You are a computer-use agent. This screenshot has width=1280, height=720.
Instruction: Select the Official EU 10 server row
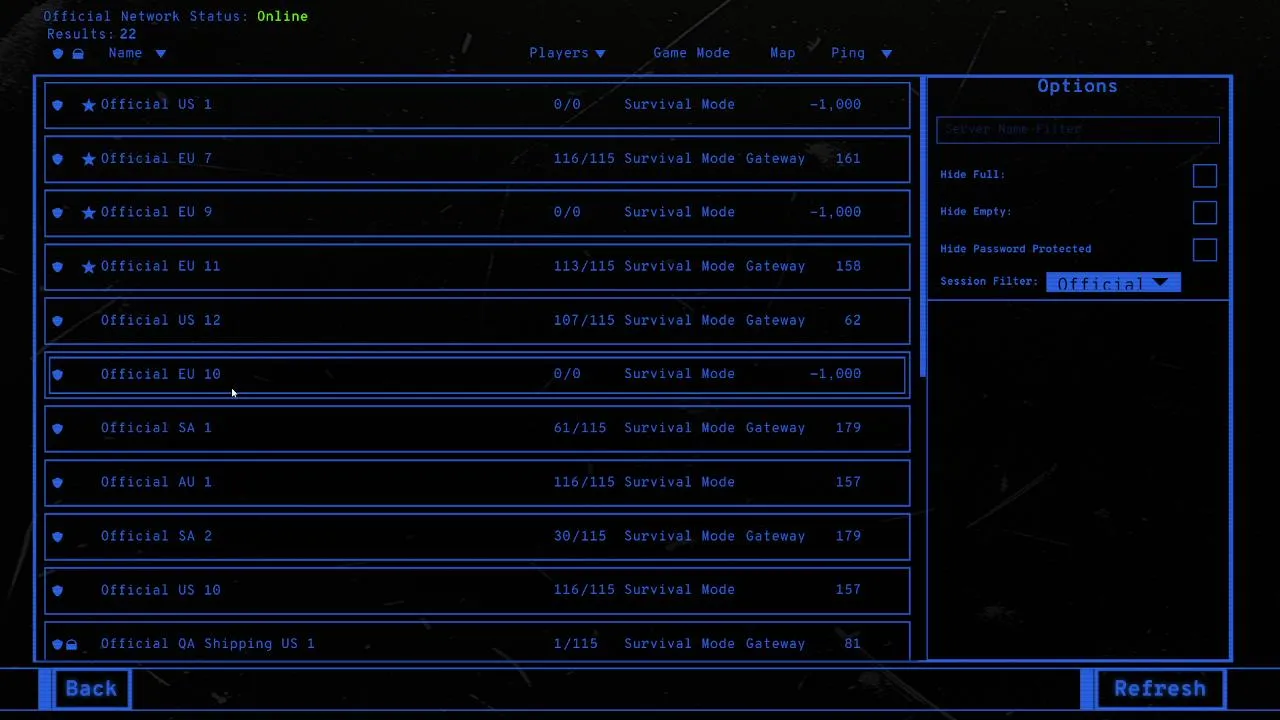tap(477, 375)
